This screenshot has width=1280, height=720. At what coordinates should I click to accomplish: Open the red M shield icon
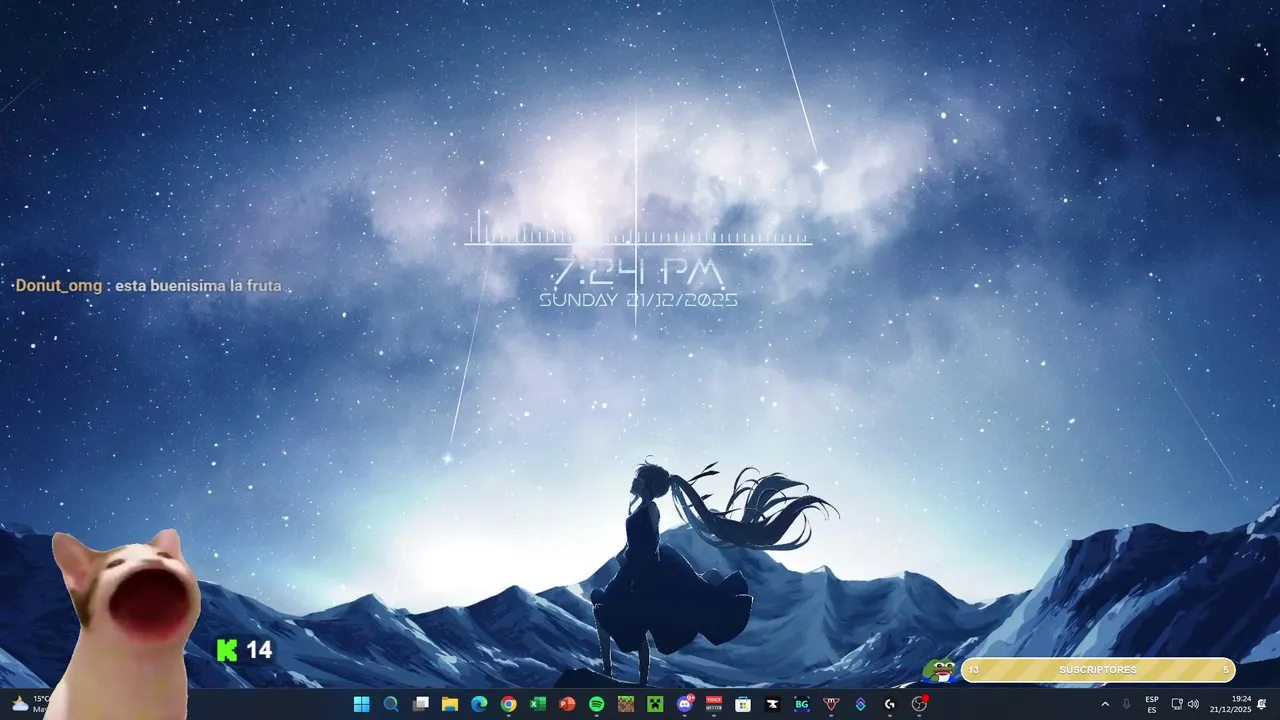[831, 704]
